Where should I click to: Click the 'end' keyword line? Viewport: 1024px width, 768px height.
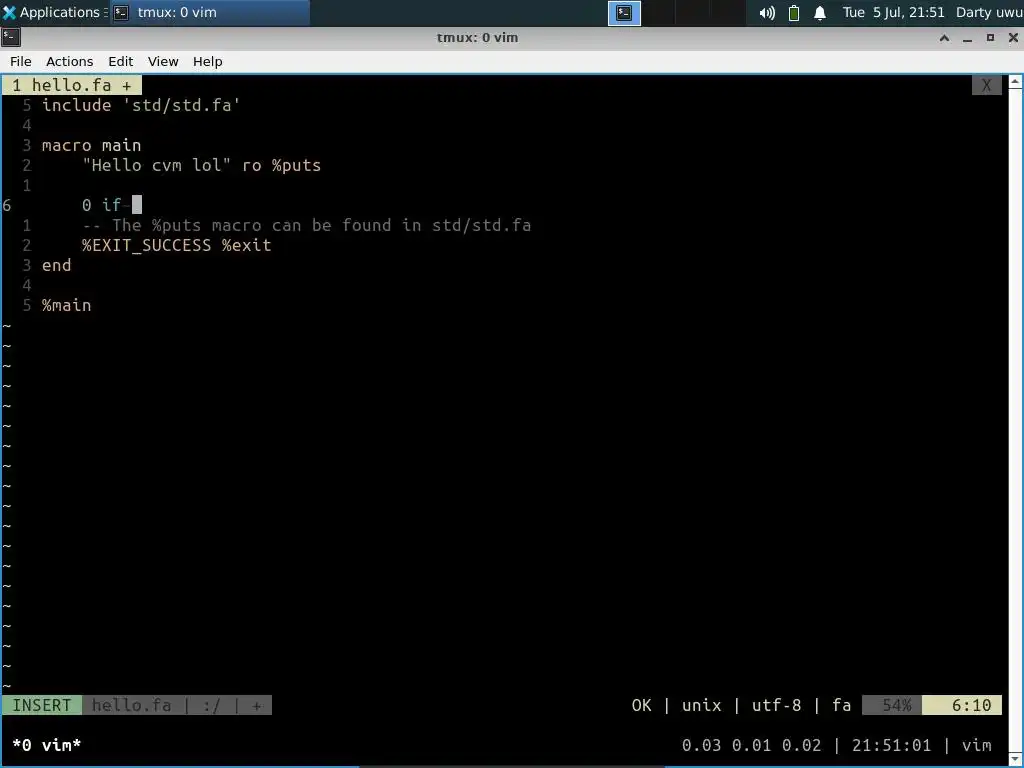click(56, 265)
